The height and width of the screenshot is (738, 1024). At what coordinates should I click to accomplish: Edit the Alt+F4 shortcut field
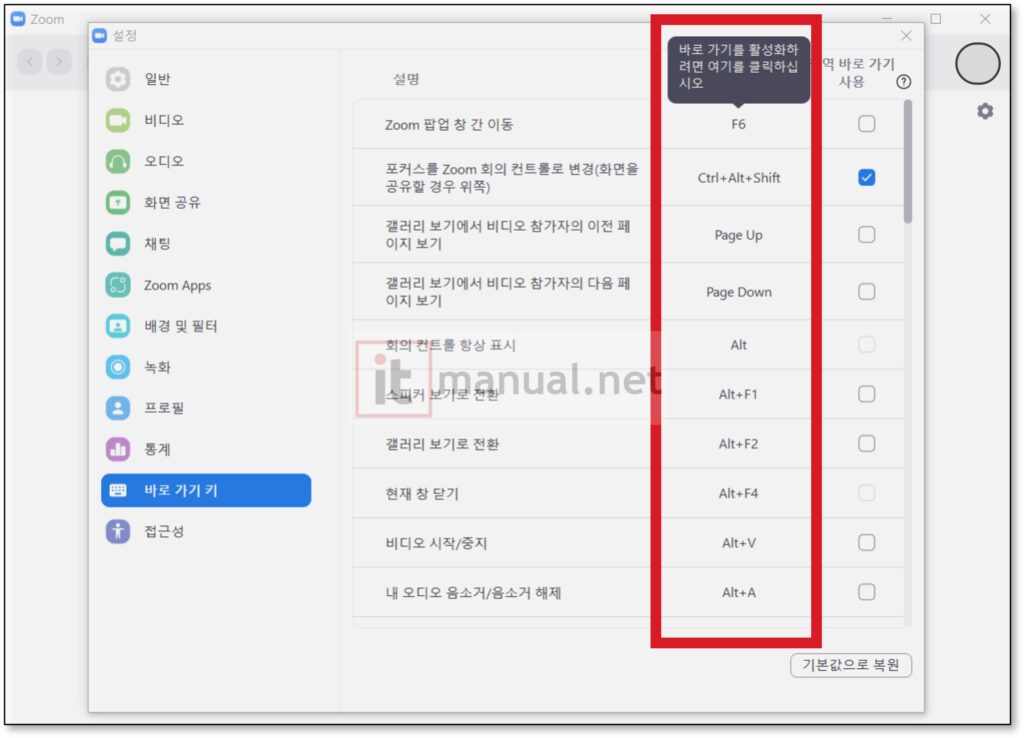(x=738, y=494)
